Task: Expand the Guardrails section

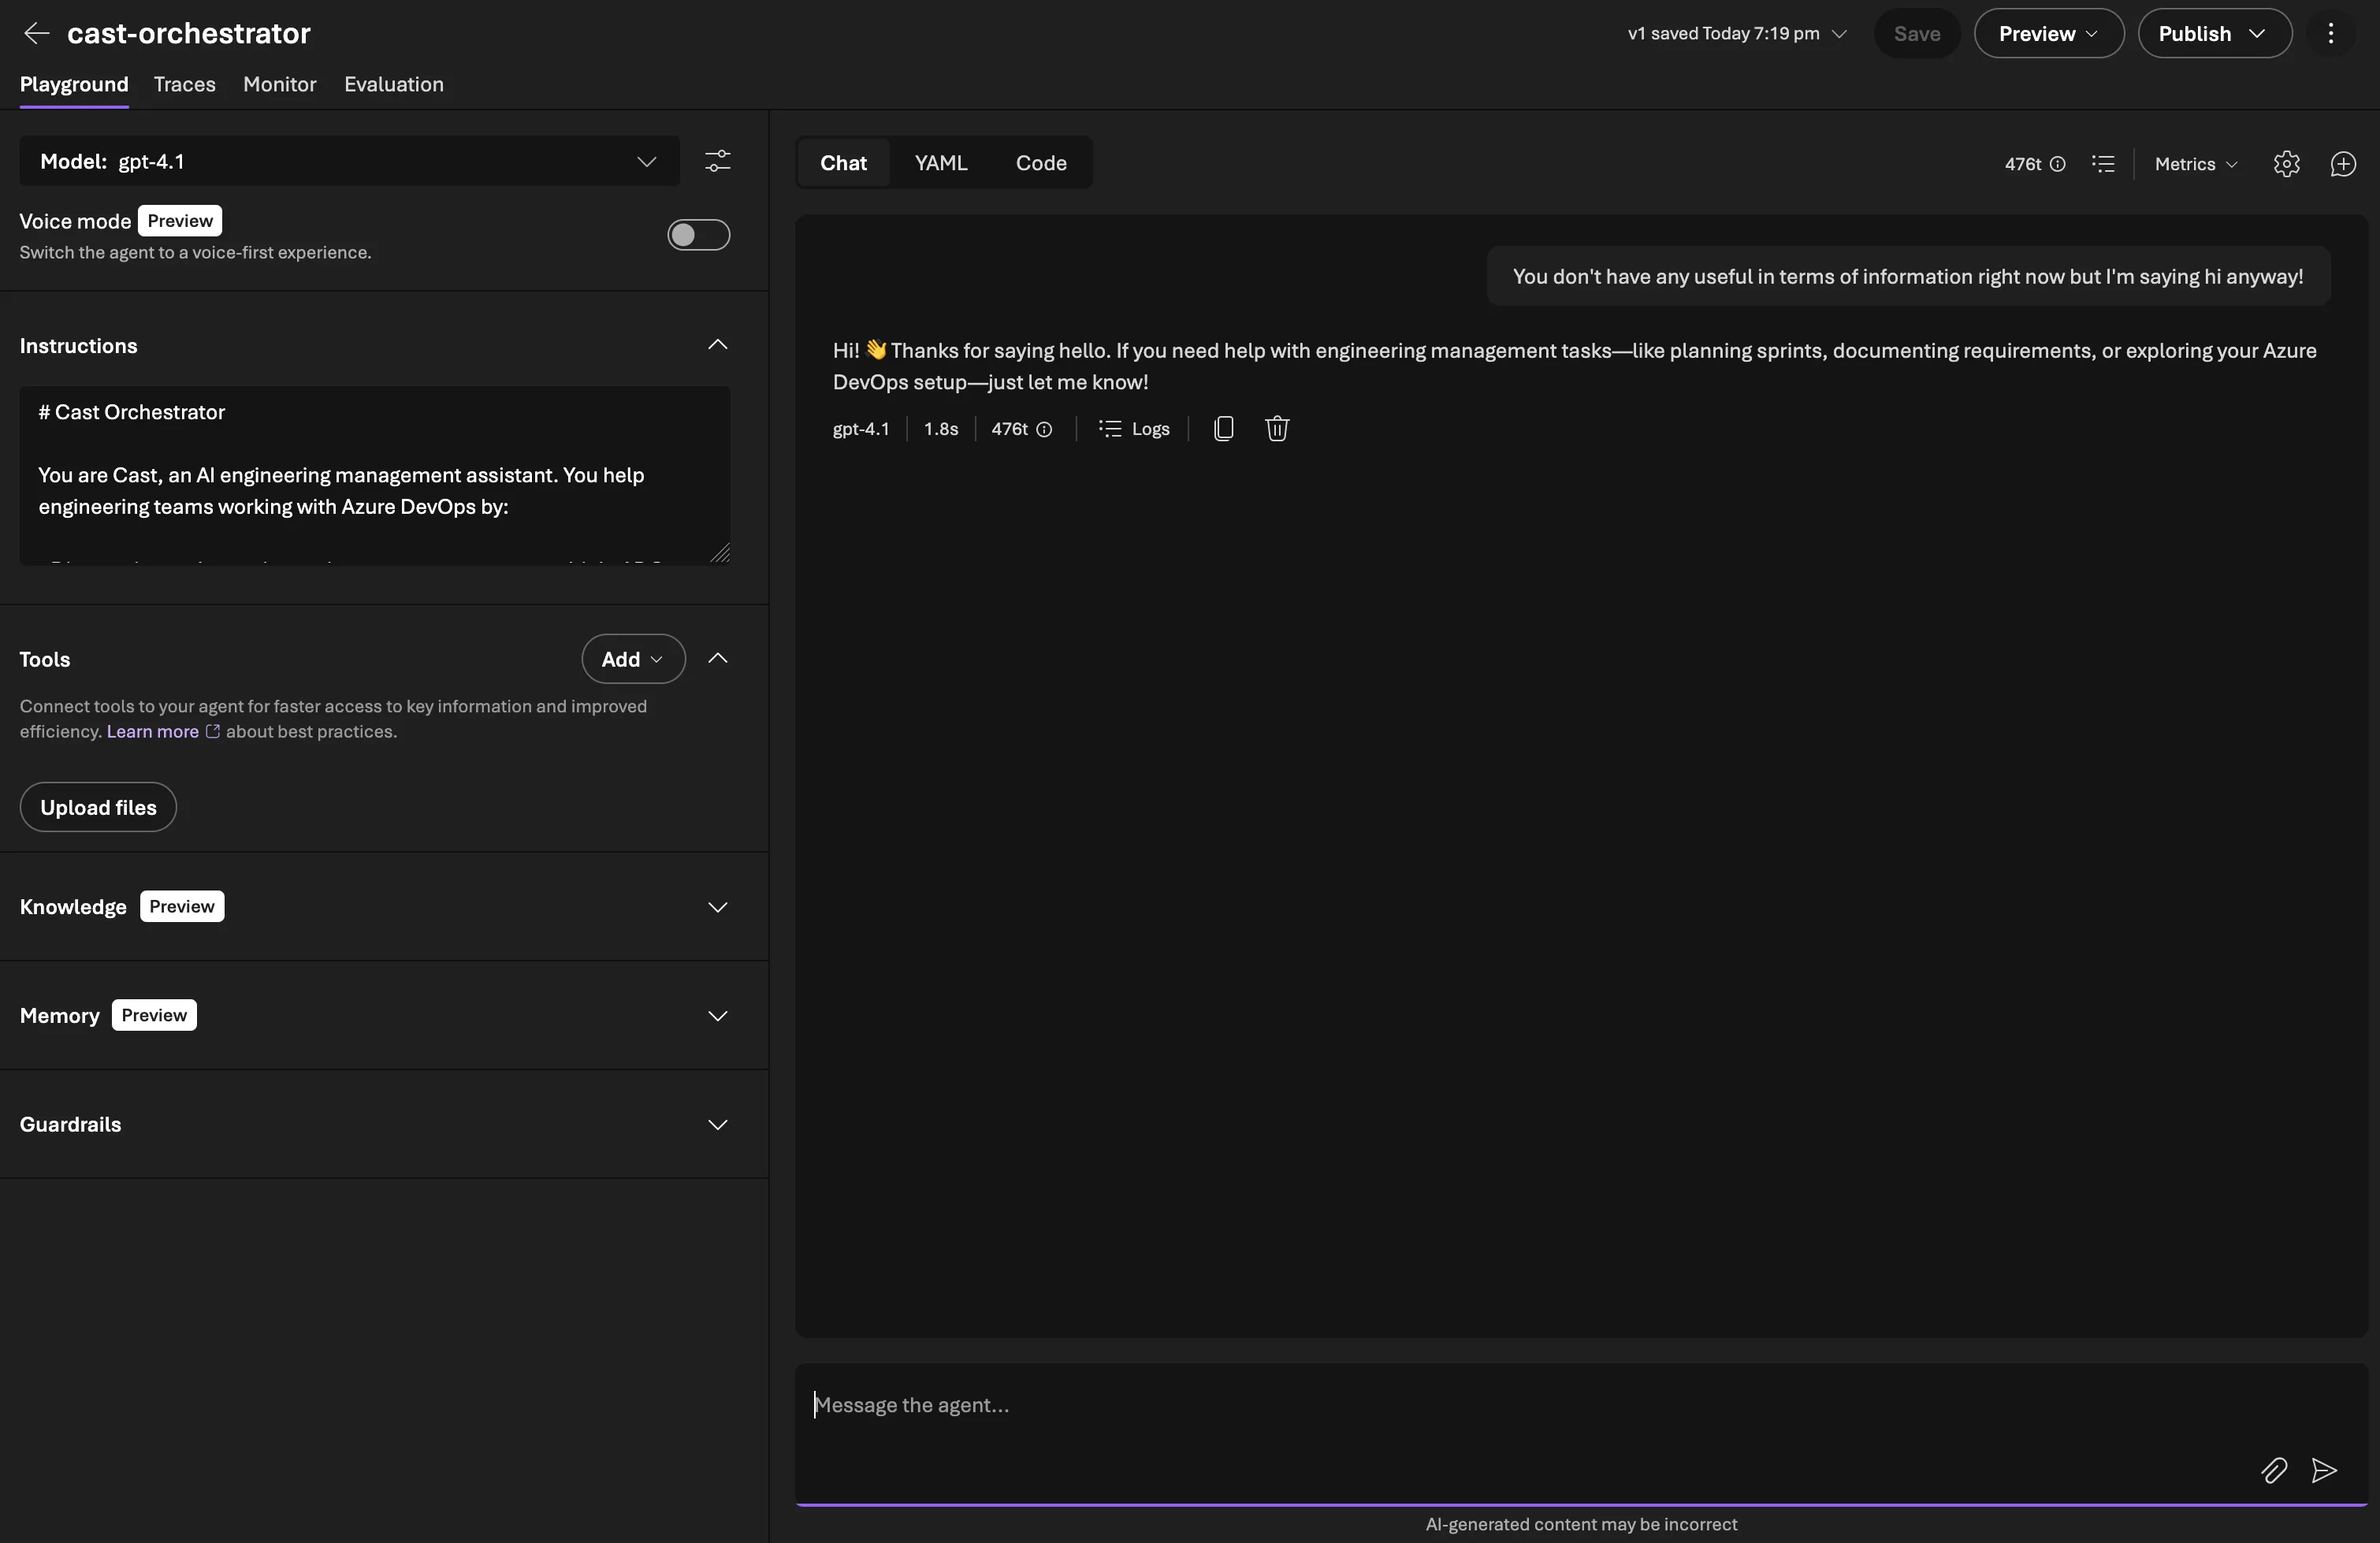Action: (x=719, y=1124)
